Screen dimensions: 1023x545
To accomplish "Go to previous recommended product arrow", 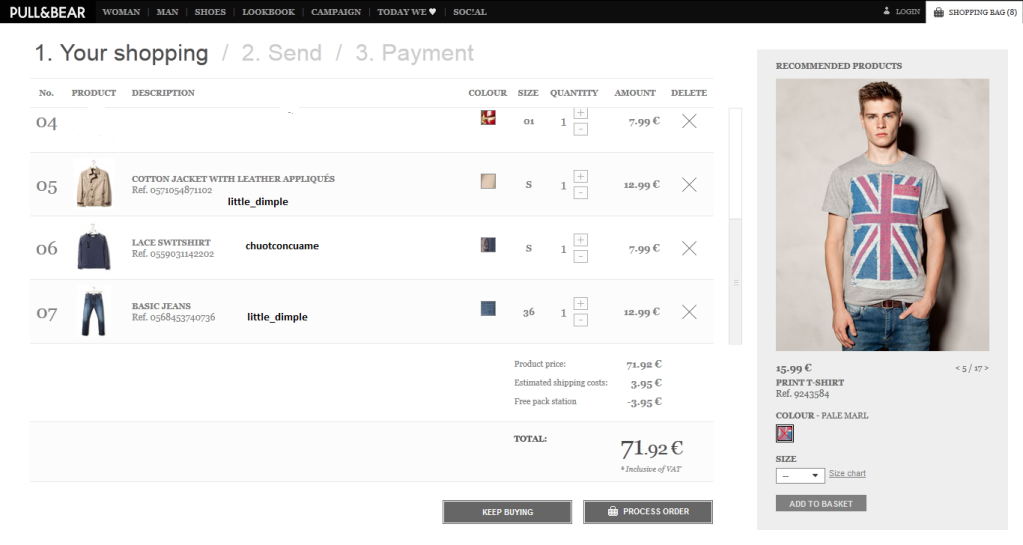I will tap(958, 368).
